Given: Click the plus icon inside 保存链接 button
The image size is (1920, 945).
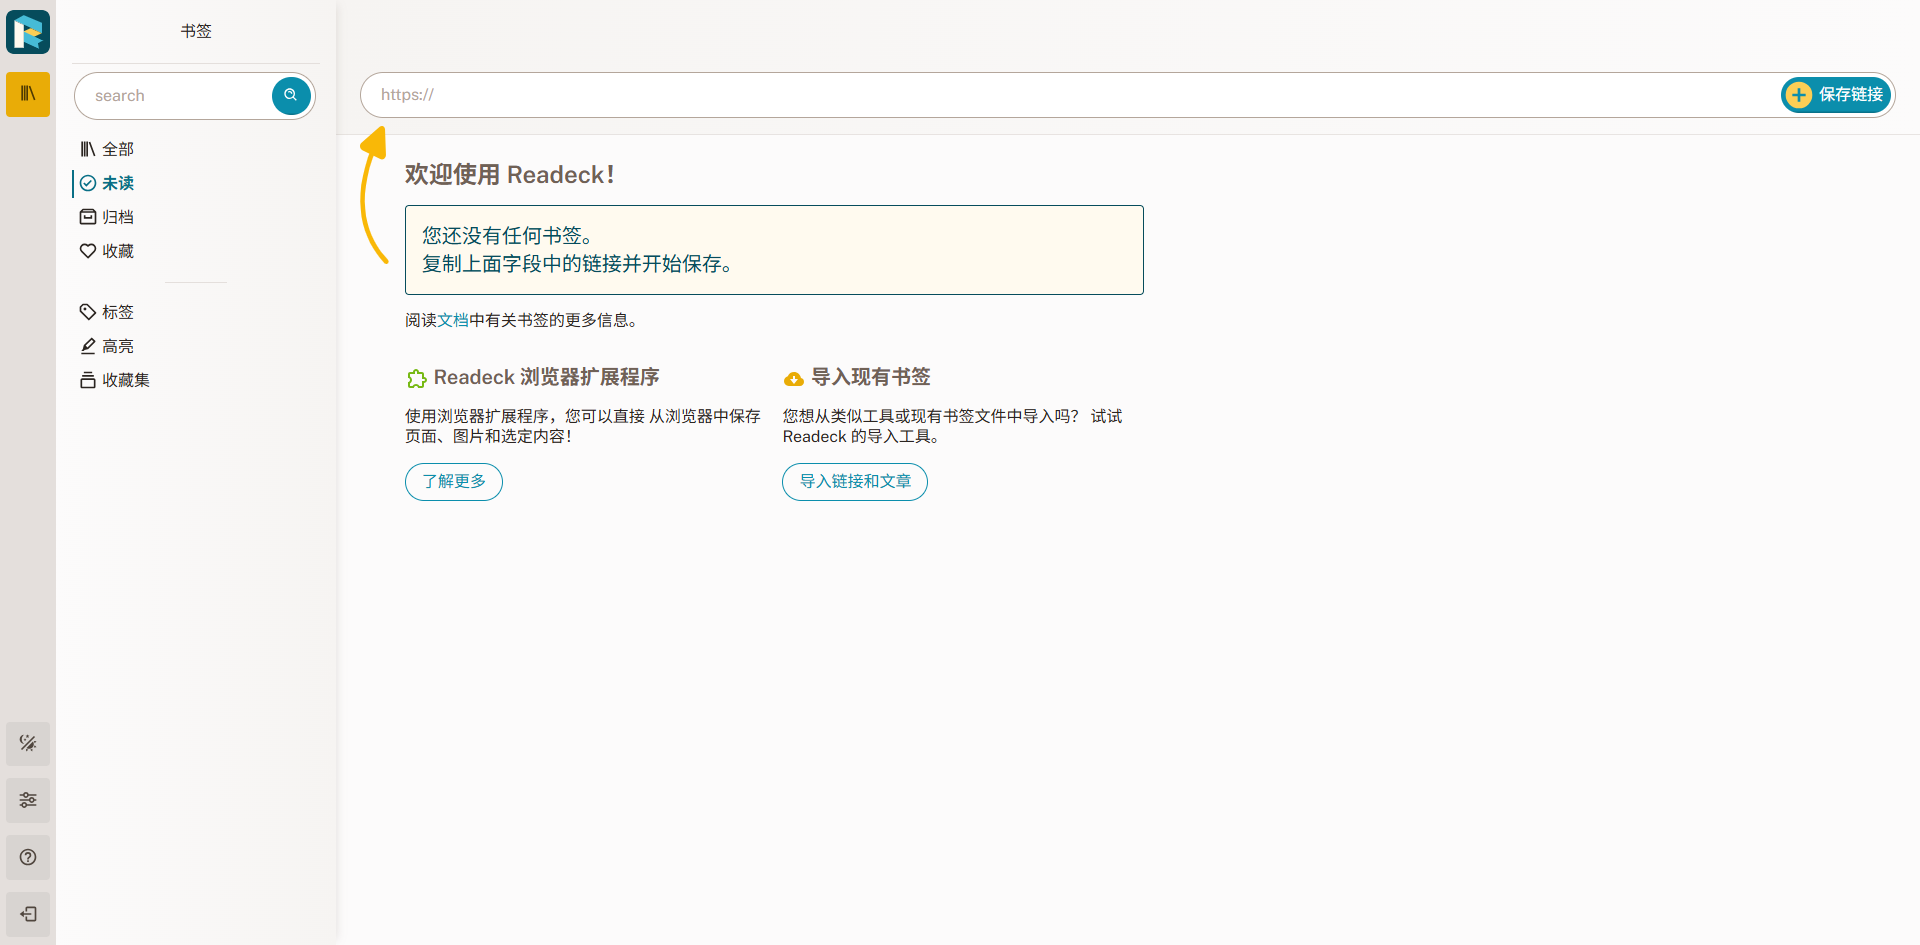Looking at the screenshot, I should [x=1800, y=94].
